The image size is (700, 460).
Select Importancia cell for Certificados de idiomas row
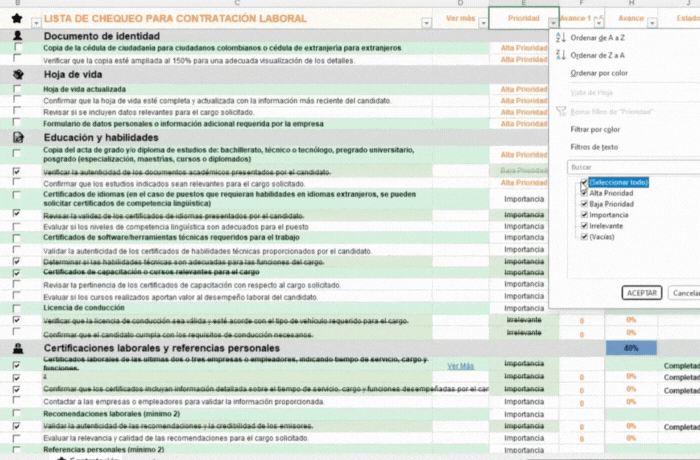click(524, 199)
